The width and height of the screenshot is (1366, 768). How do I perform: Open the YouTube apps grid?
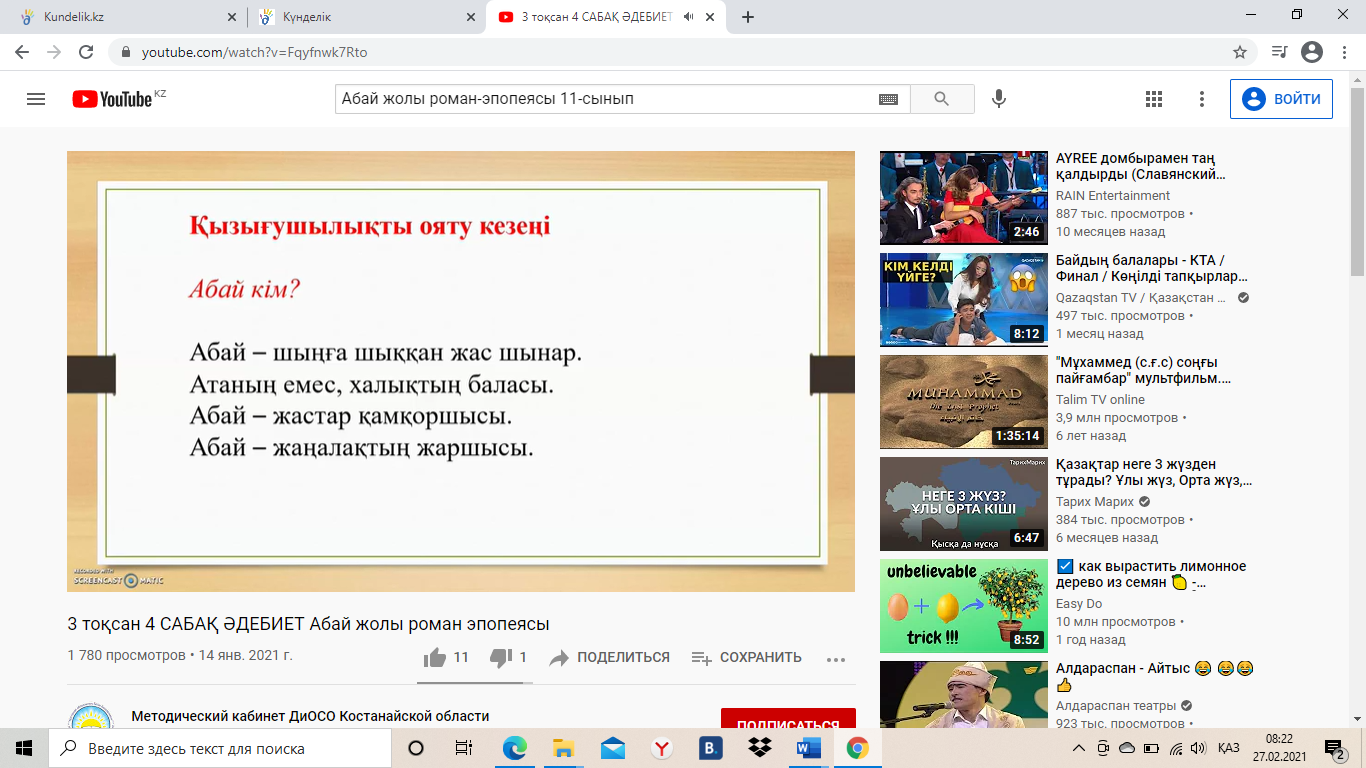[1154, 99]
